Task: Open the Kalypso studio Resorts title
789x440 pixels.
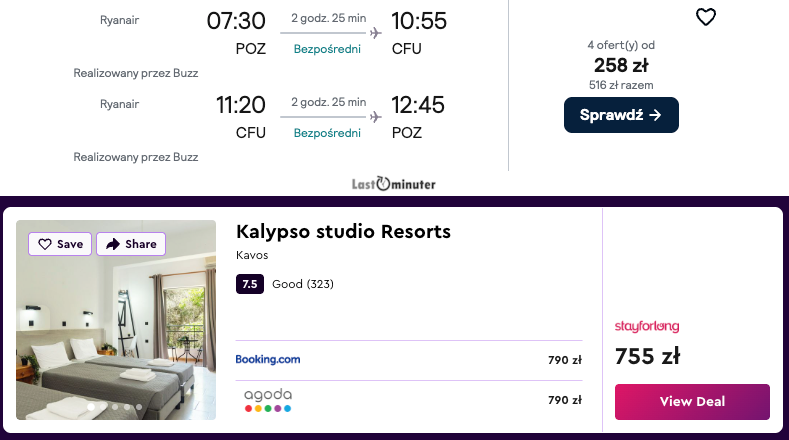Action: click(x=343, y=232)
